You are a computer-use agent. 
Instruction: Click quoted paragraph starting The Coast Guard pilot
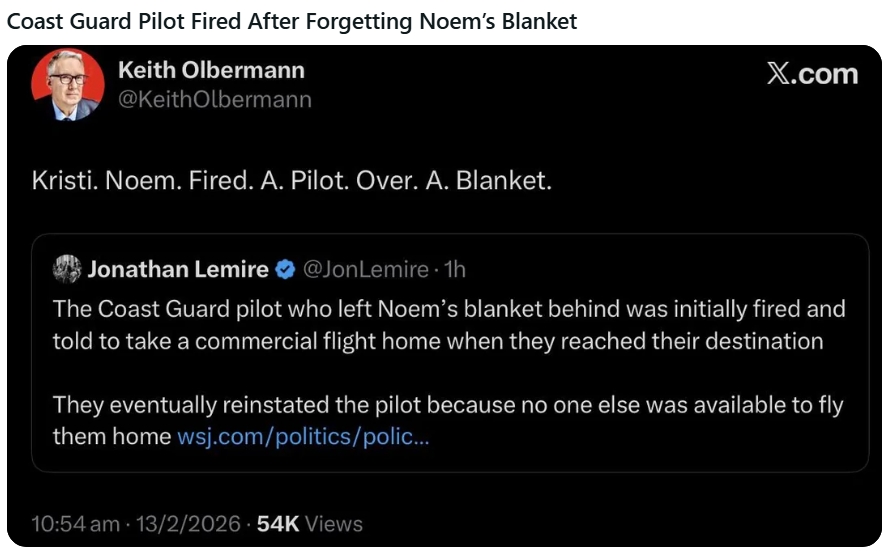point(448,324)
